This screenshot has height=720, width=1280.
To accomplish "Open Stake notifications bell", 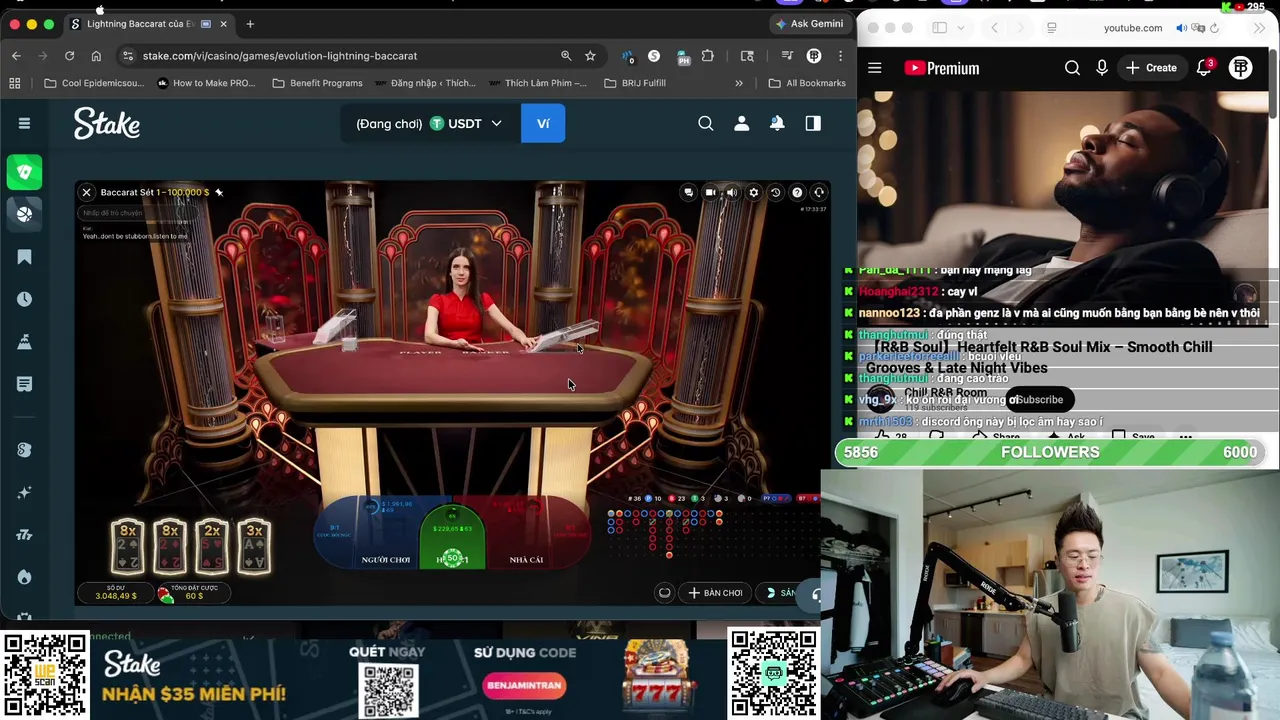I will click(777, 123).
